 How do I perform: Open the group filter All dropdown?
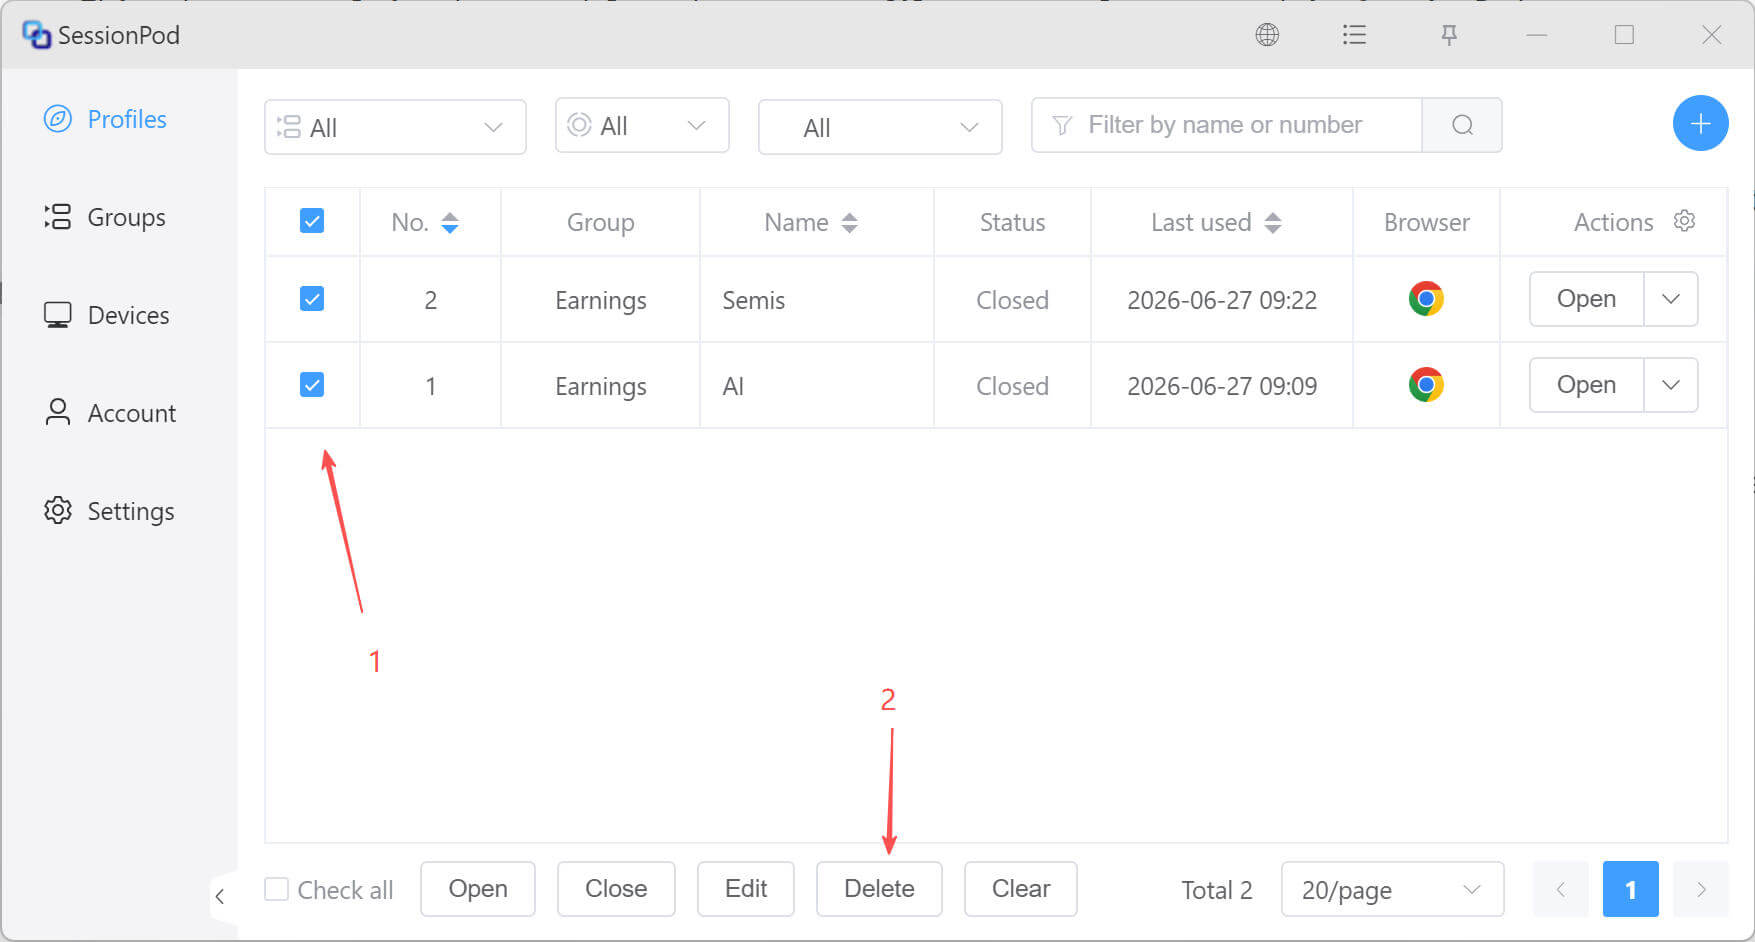[395, 127]
